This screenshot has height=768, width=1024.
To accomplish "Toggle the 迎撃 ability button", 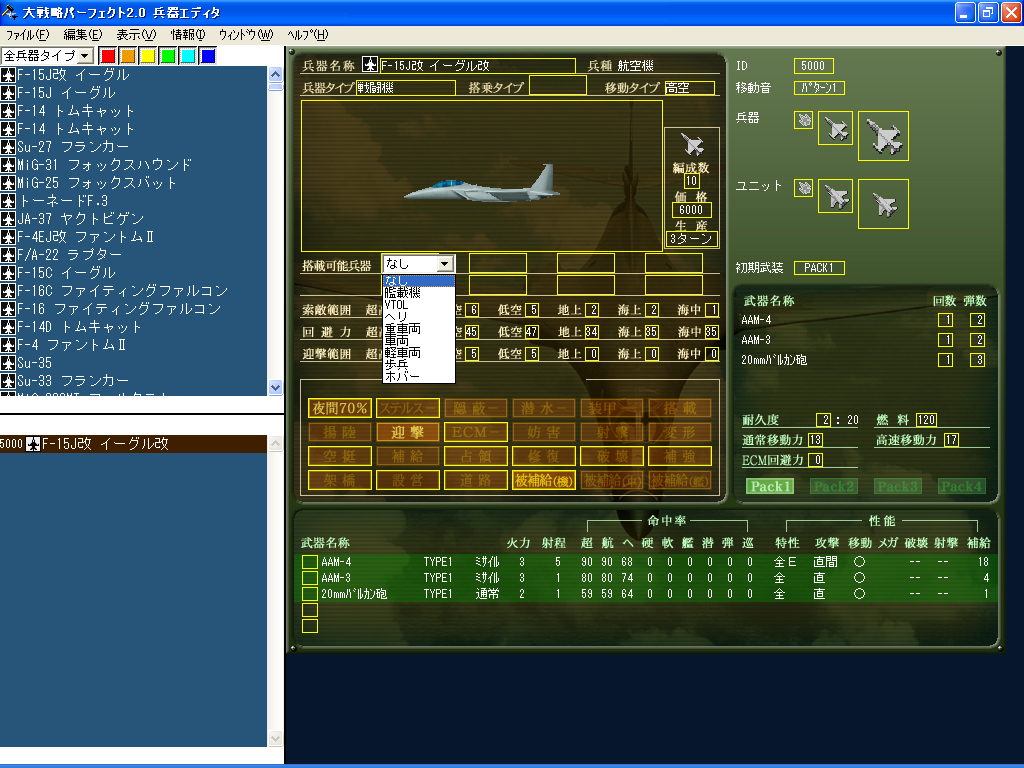I will (407, 432).
